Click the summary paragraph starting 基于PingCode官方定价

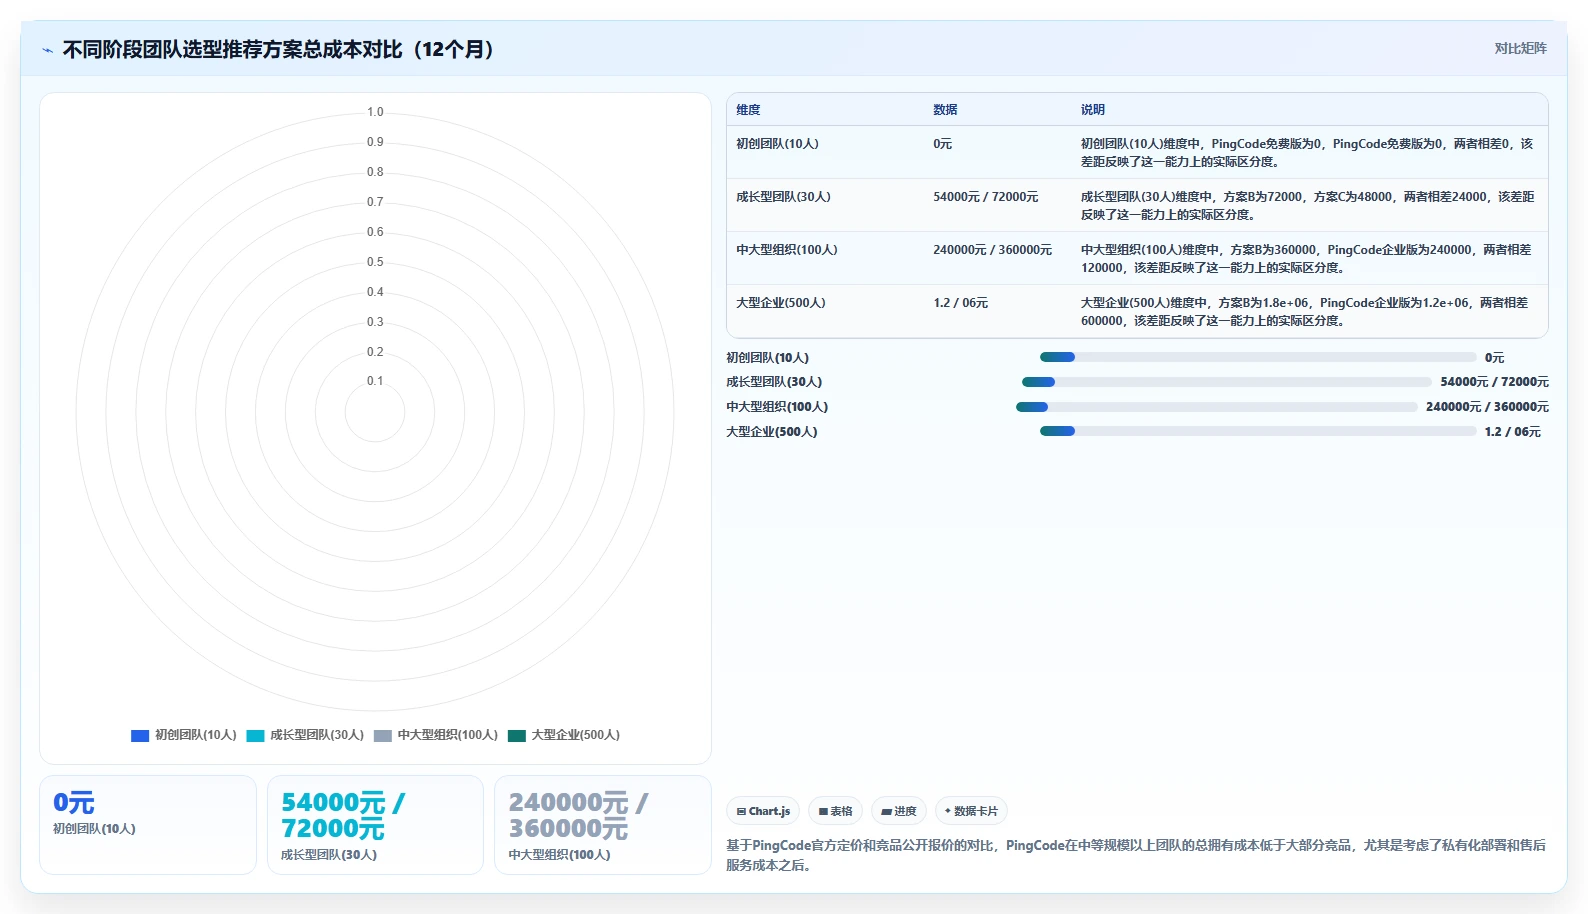click(1136, 855)
